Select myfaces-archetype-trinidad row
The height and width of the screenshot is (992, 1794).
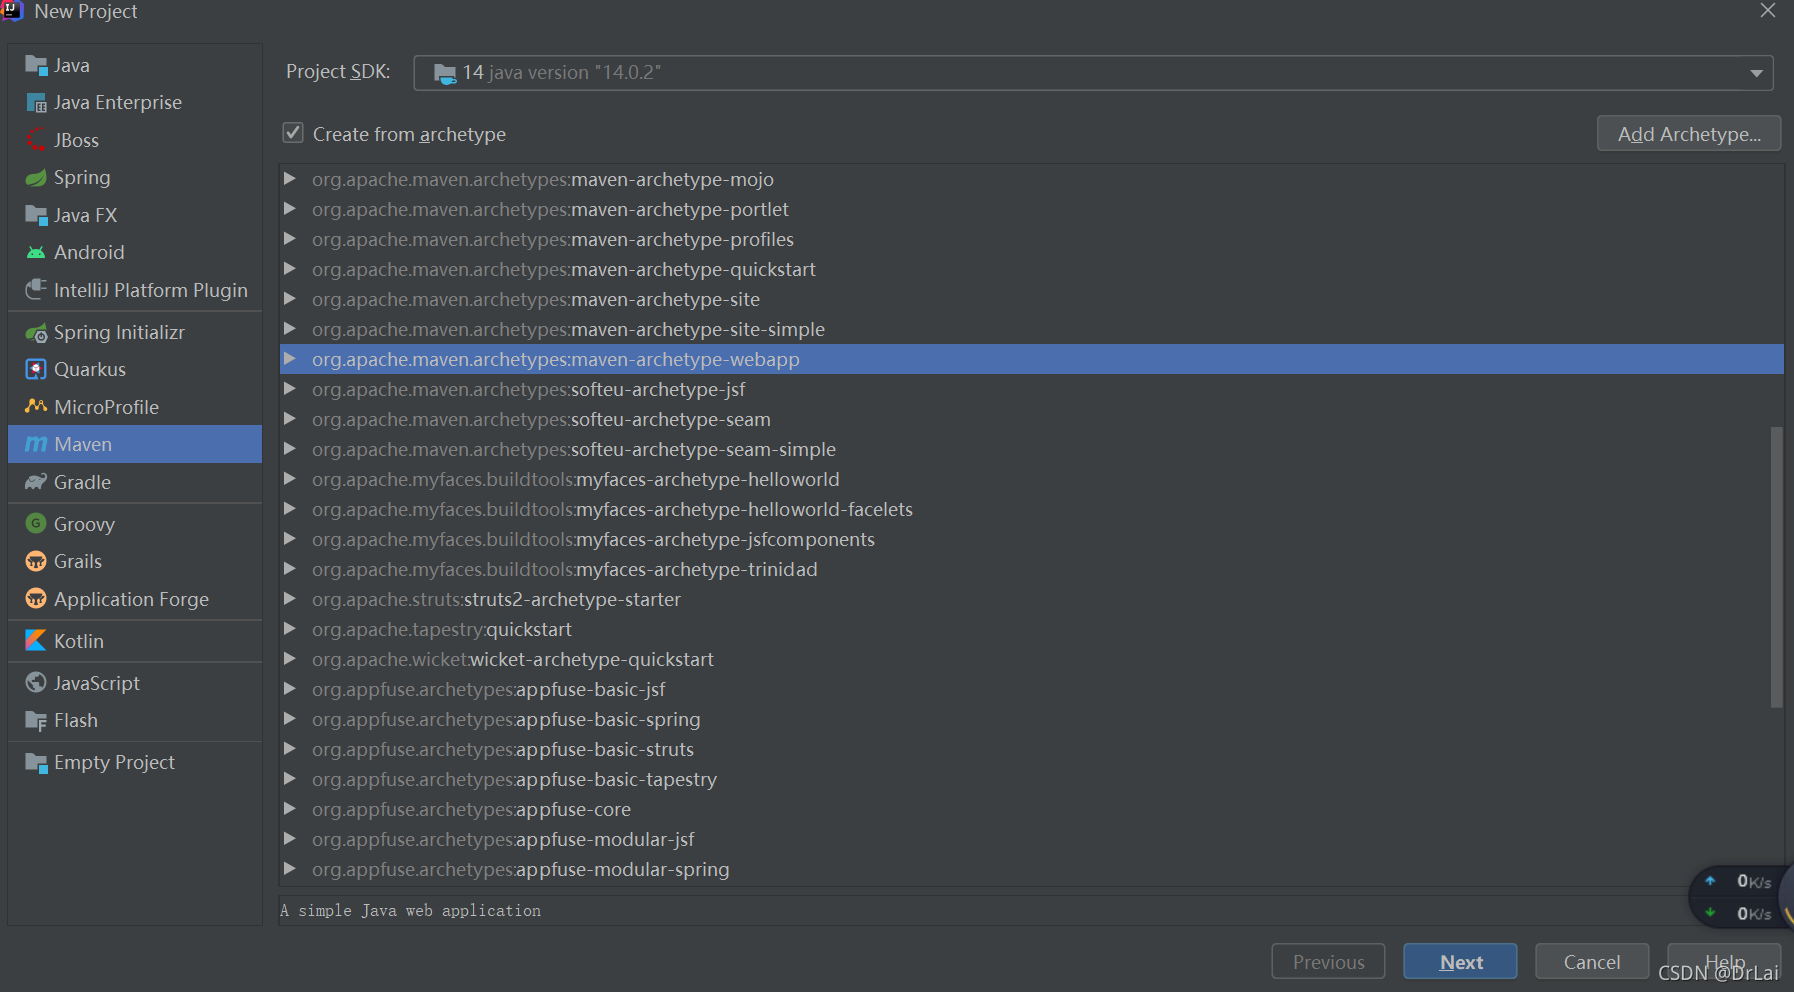coord(1032,569)
